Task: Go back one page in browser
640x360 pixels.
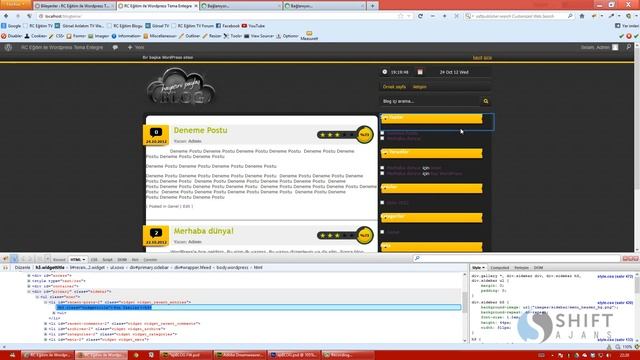Action: [6, 16]
